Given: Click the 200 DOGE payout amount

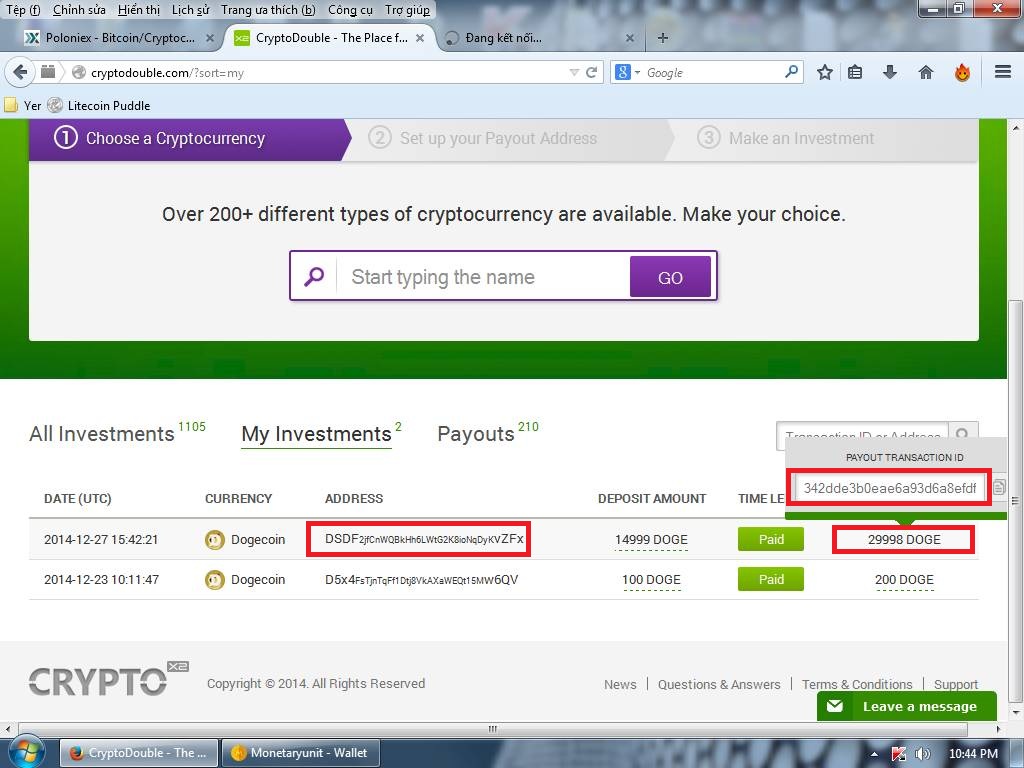Looking at the screenshot, I should click(904, 580).
